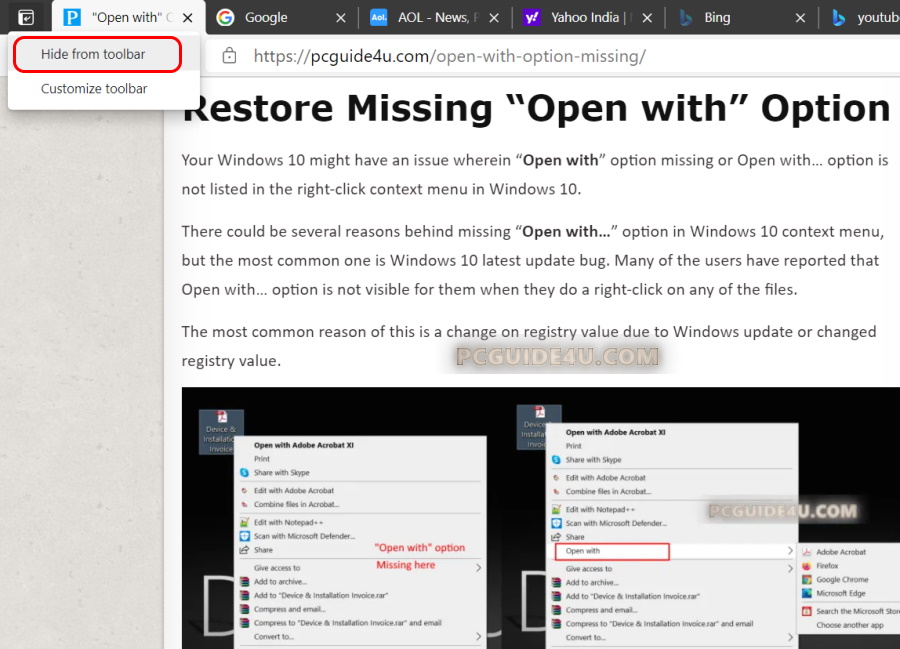Image resolution: width=900 pixels, height=649 pixels.
Task: Close the "Open with" pcguide4u tab
Action: coord(188,18)
